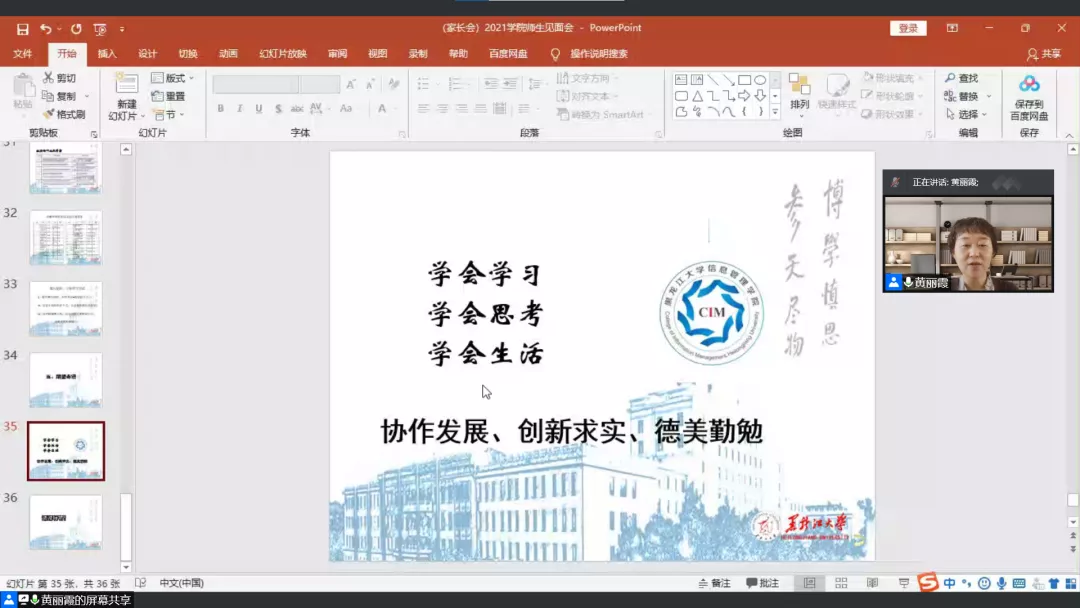This screenshot has width=1080, height=608.
Task: Select the rectangle shape in shapes gallery
Action: pos(745,80)
